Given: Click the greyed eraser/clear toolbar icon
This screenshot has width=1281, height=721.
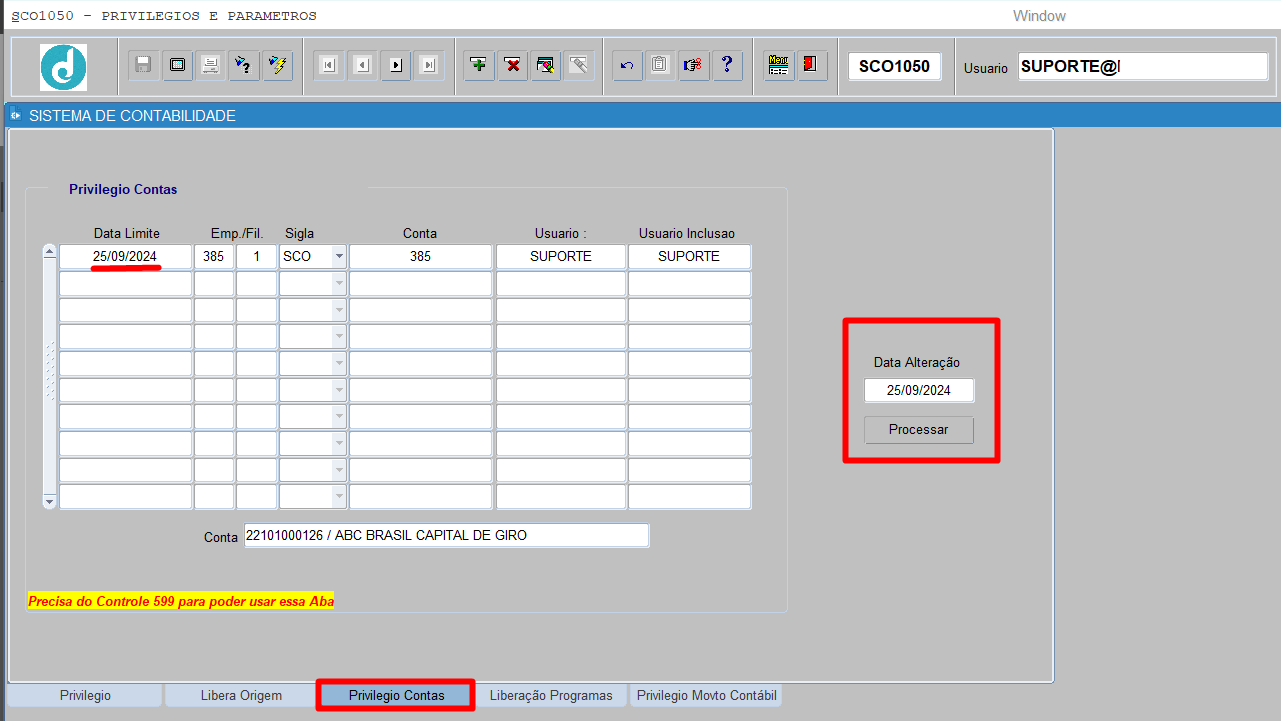Looking at the screenshot, I should [x=579, y=65].
